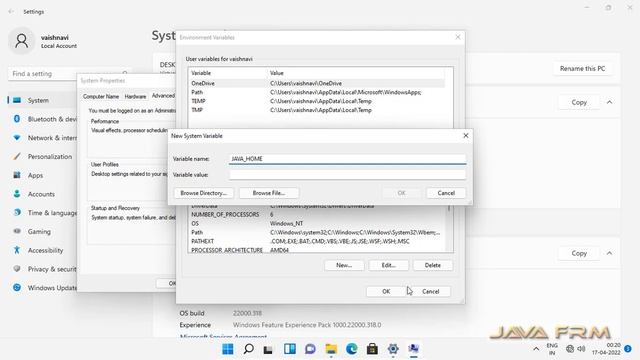The height and width of the screenshot is (360, 640).
Task: Open Bluetooth & devices in Settings sidebar
Action: click(42, 119)
